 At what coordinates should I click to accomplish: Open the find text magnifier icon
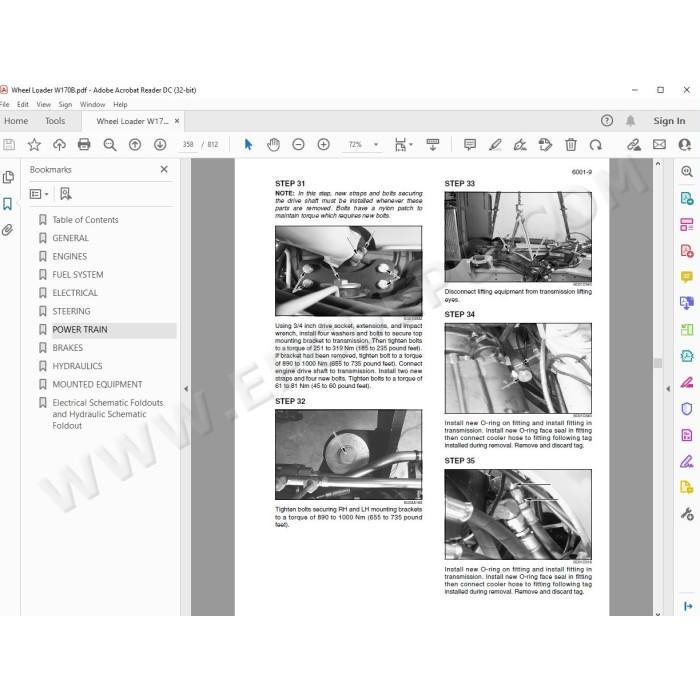(x=109, y=145)
